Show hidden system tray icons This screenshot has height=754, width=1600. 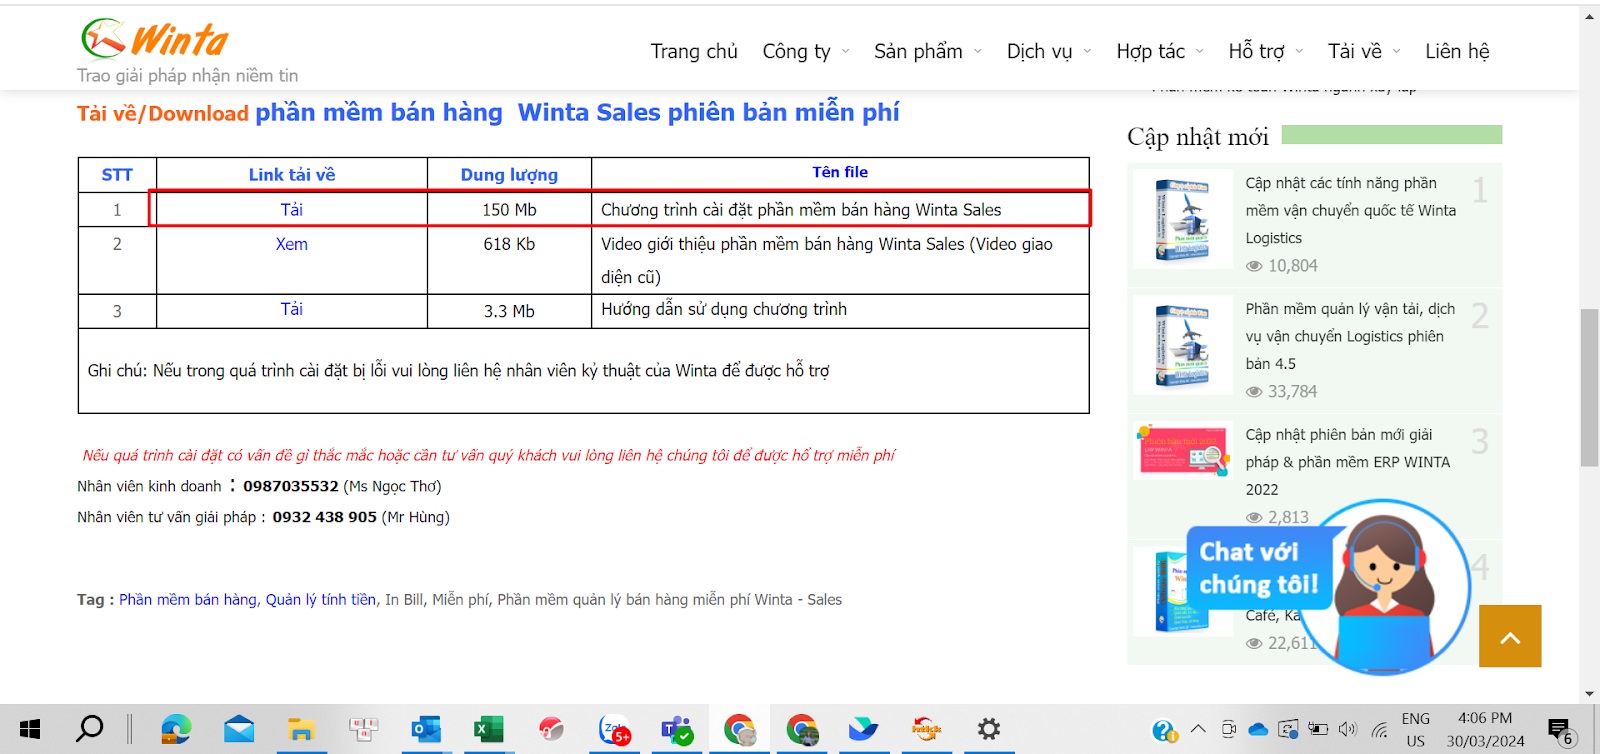[1198, 729]
